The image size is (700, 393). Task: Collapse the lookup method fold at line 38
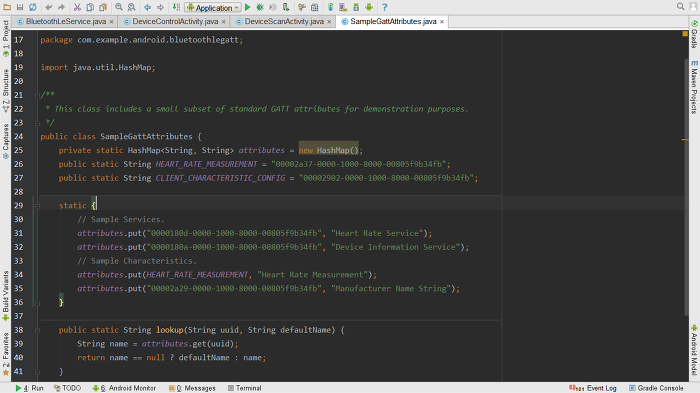pyautogui.click(x=37, y=330)
